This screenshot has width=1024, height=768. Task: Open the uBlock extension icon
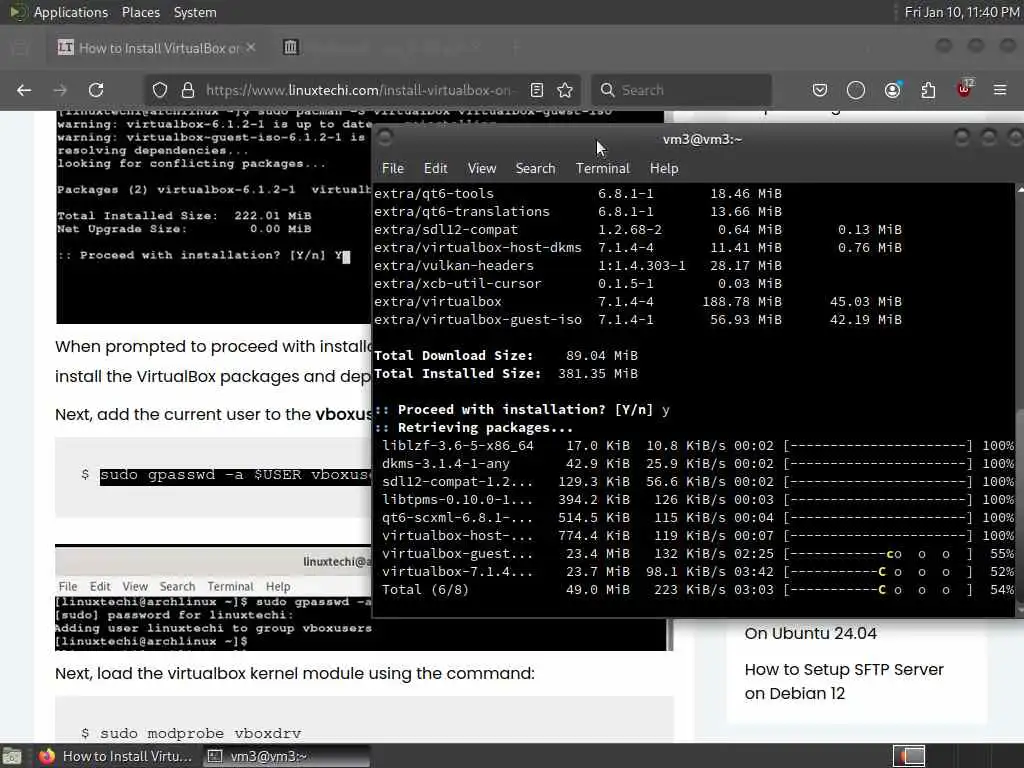pos(965,89)
